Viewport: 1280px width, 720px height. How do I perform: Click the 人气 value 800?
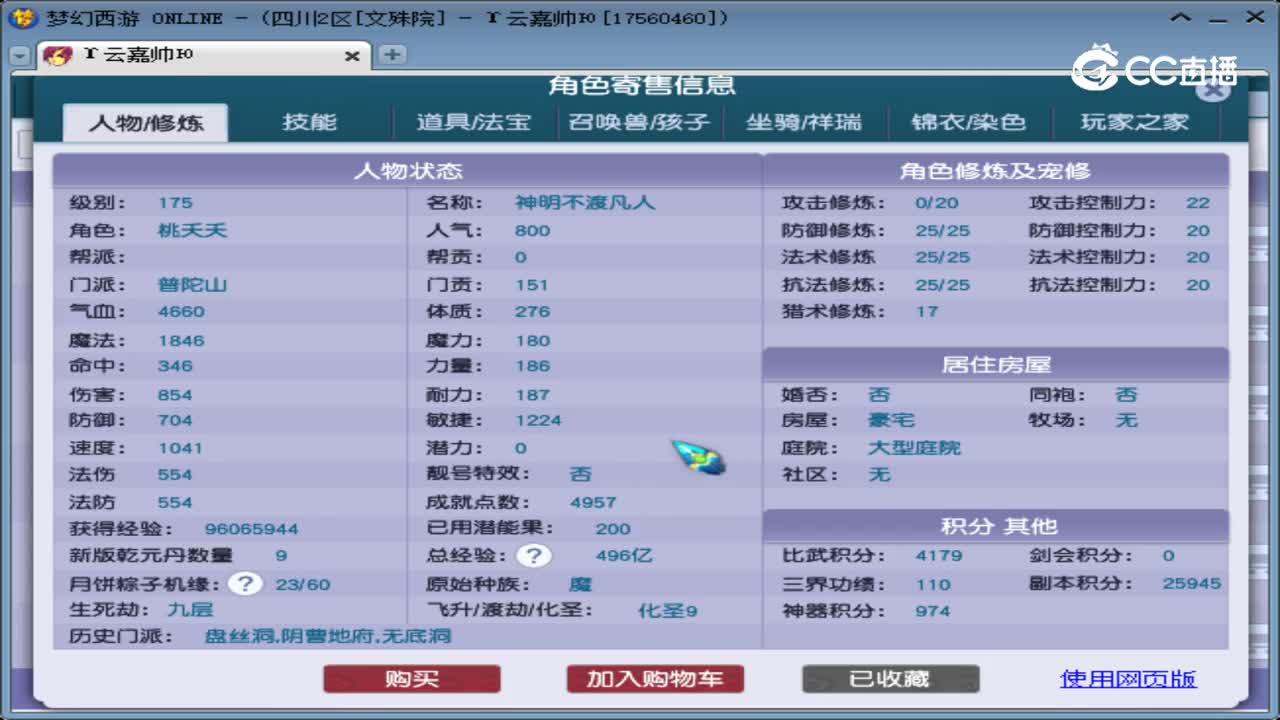533,231
